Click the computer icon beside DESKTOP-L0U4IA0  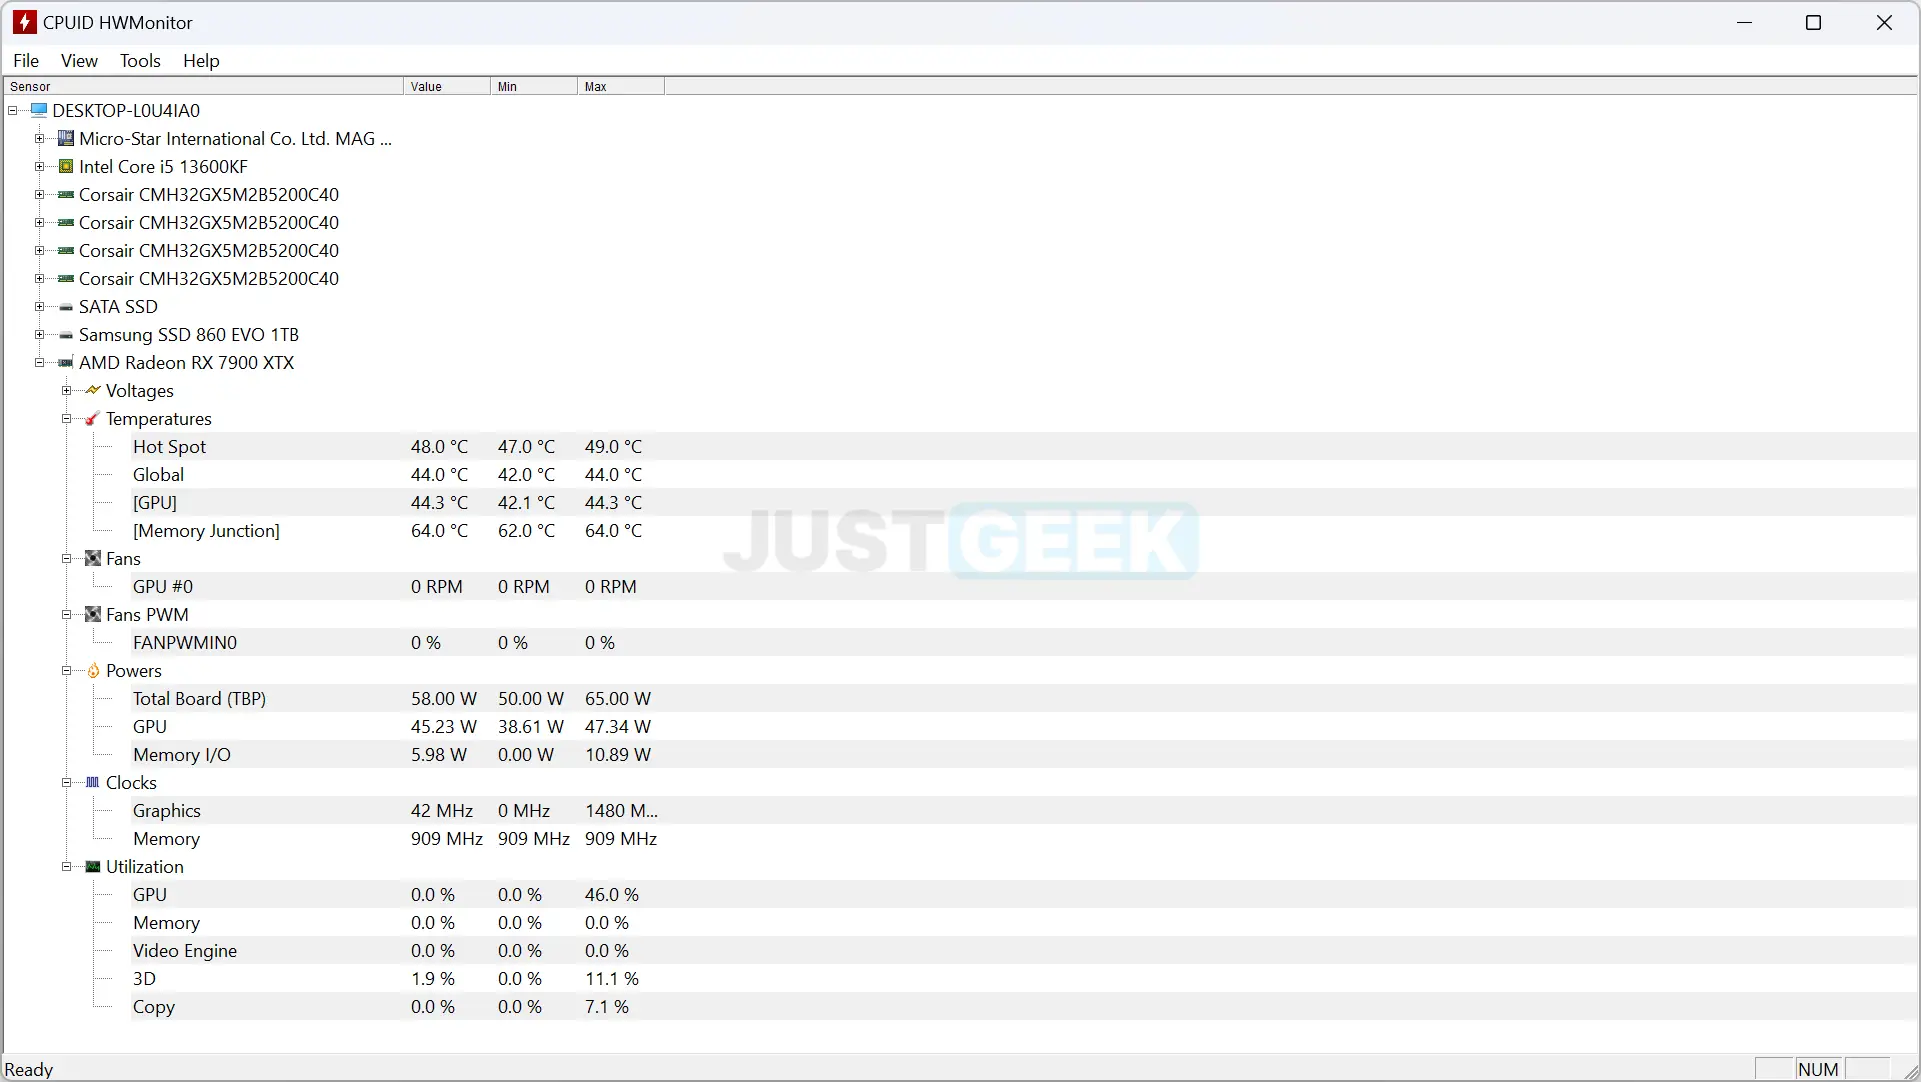tap(39, 111)
